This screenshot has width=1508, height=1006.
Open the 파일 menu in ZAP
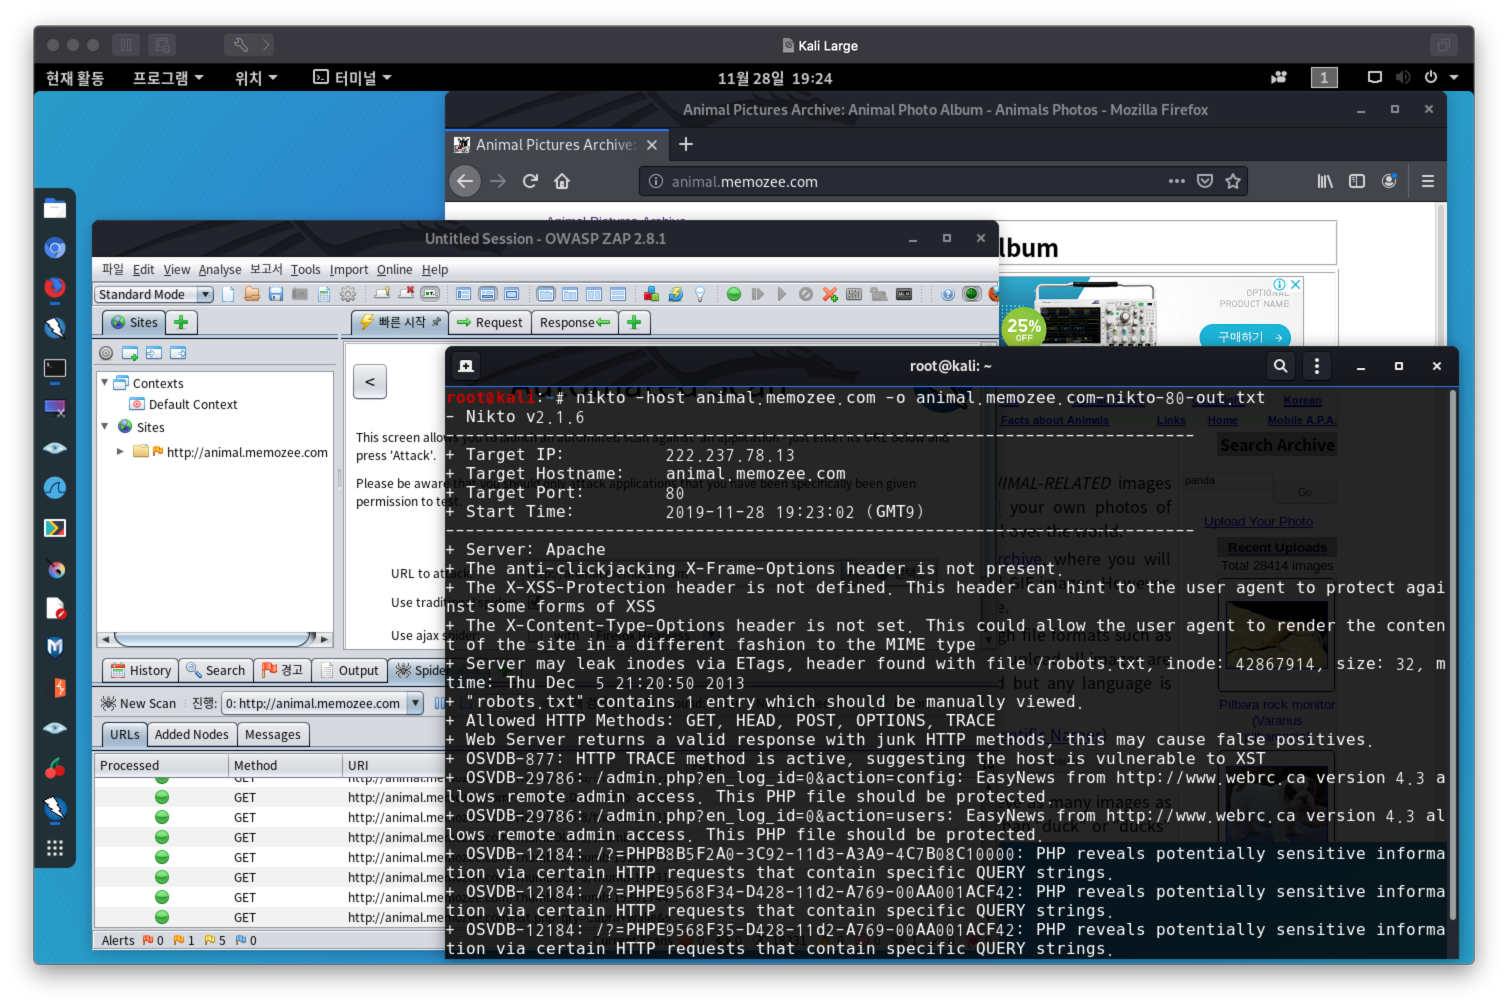[x=113, y=269]
